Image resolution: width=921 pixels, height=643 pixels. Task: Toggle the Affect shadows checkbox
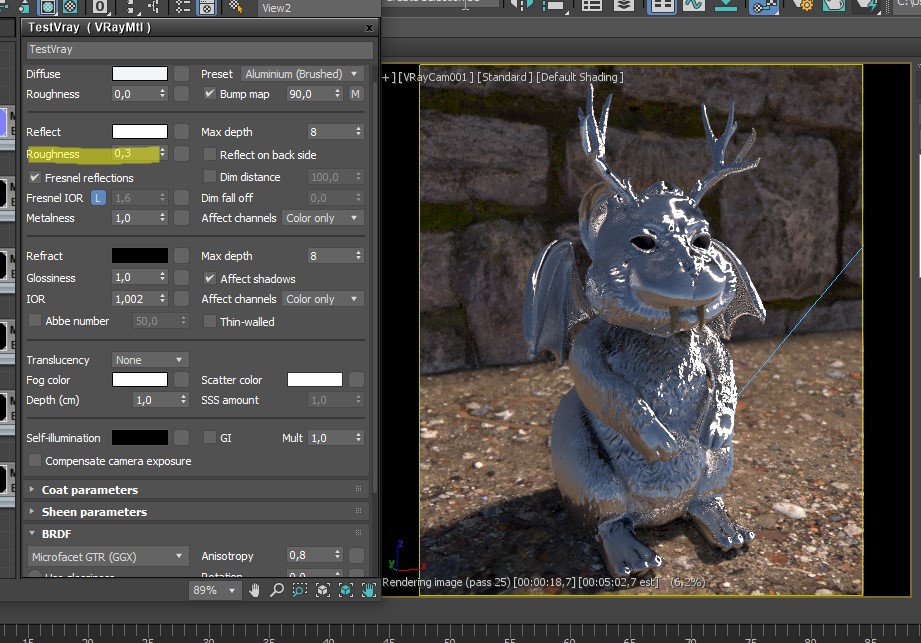209,278
